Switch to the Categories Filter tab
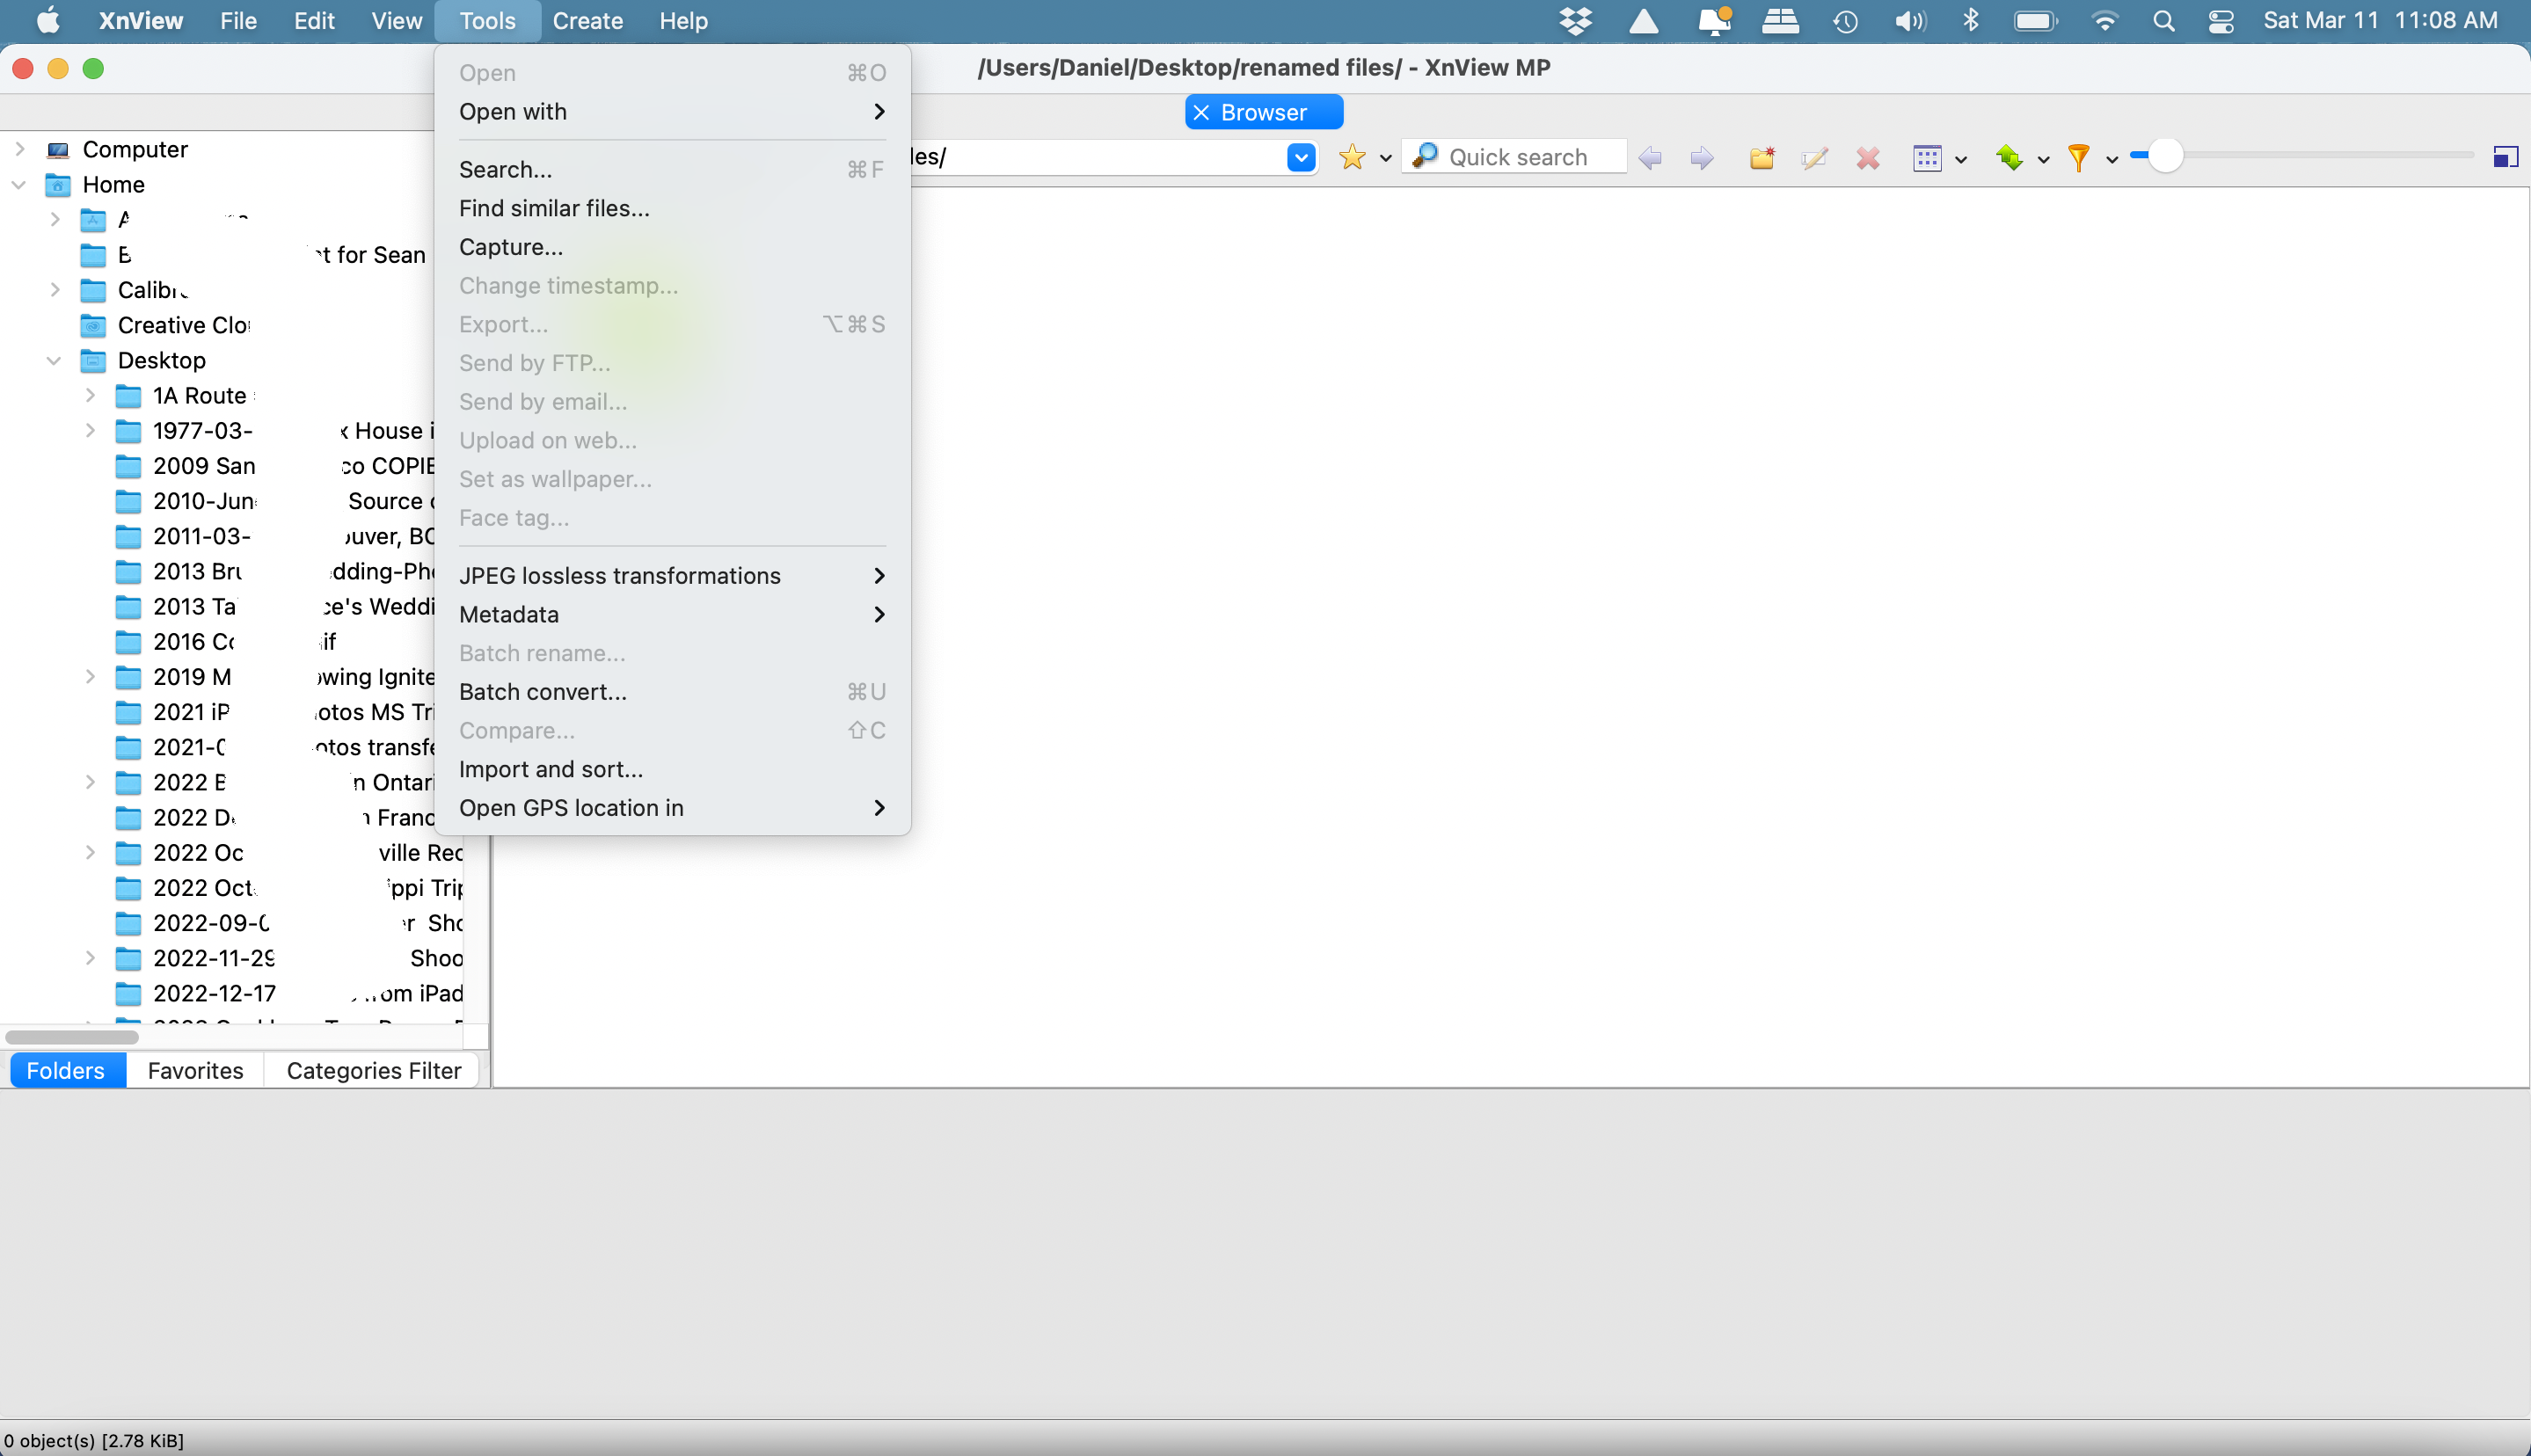 click(x=373, y=1070)
